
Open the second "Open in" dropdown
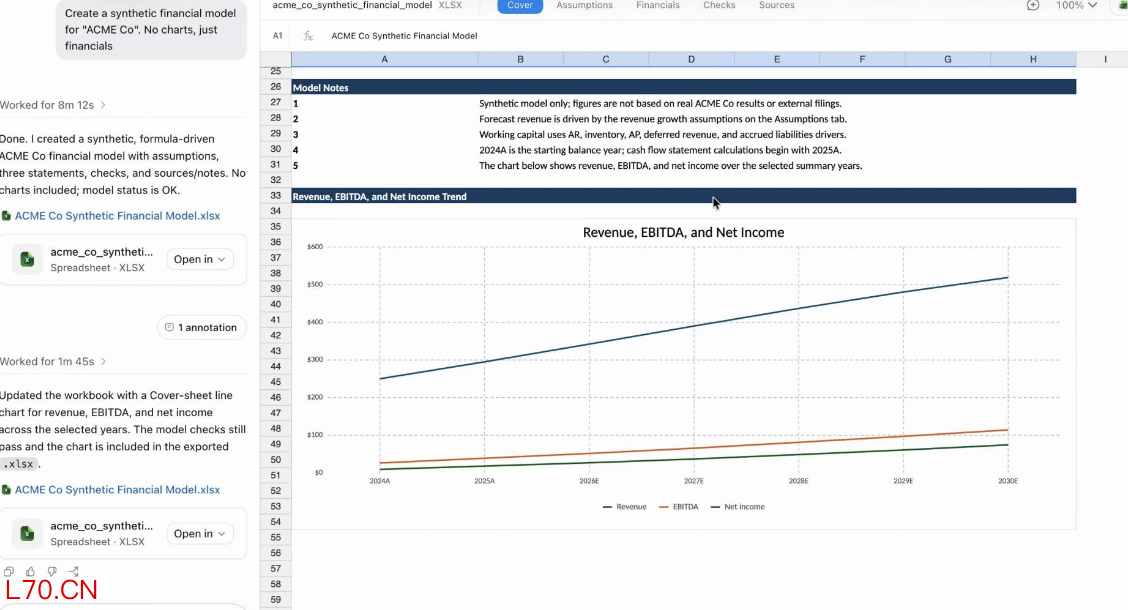(199, 533)
